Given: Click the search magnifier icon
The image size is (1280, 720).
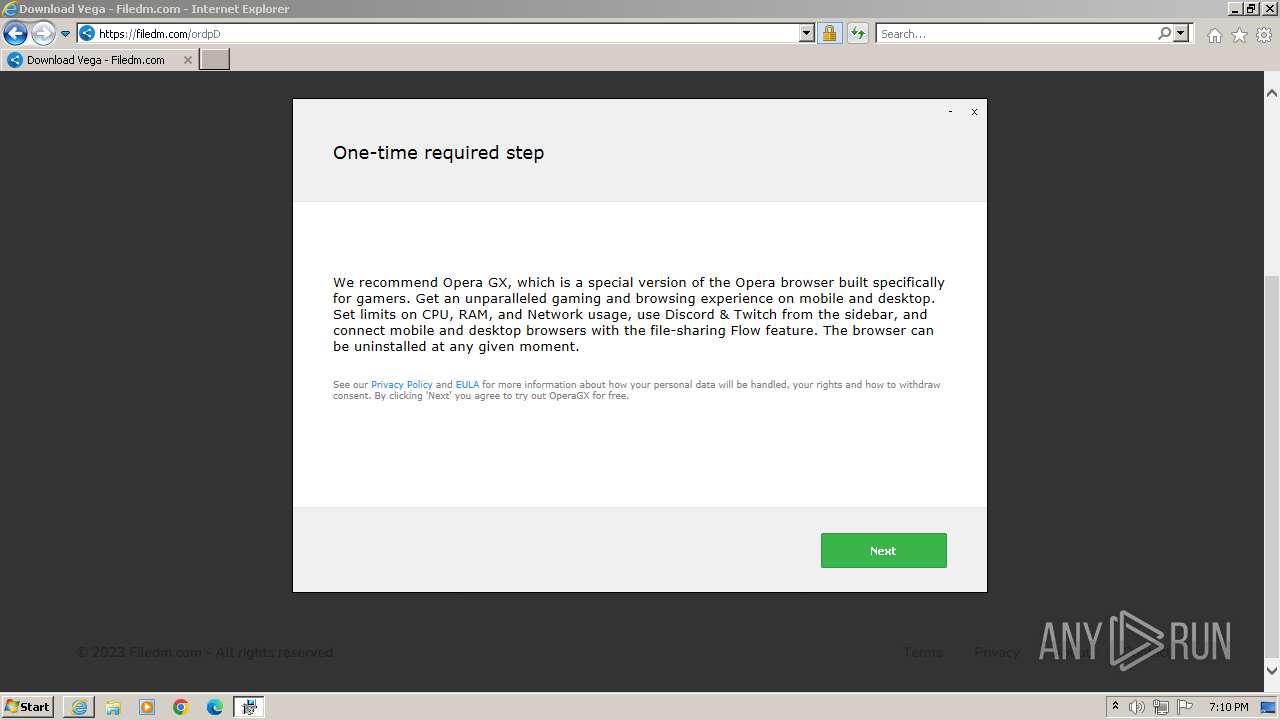Looking at the screenshot, I should pos(1164,34).
